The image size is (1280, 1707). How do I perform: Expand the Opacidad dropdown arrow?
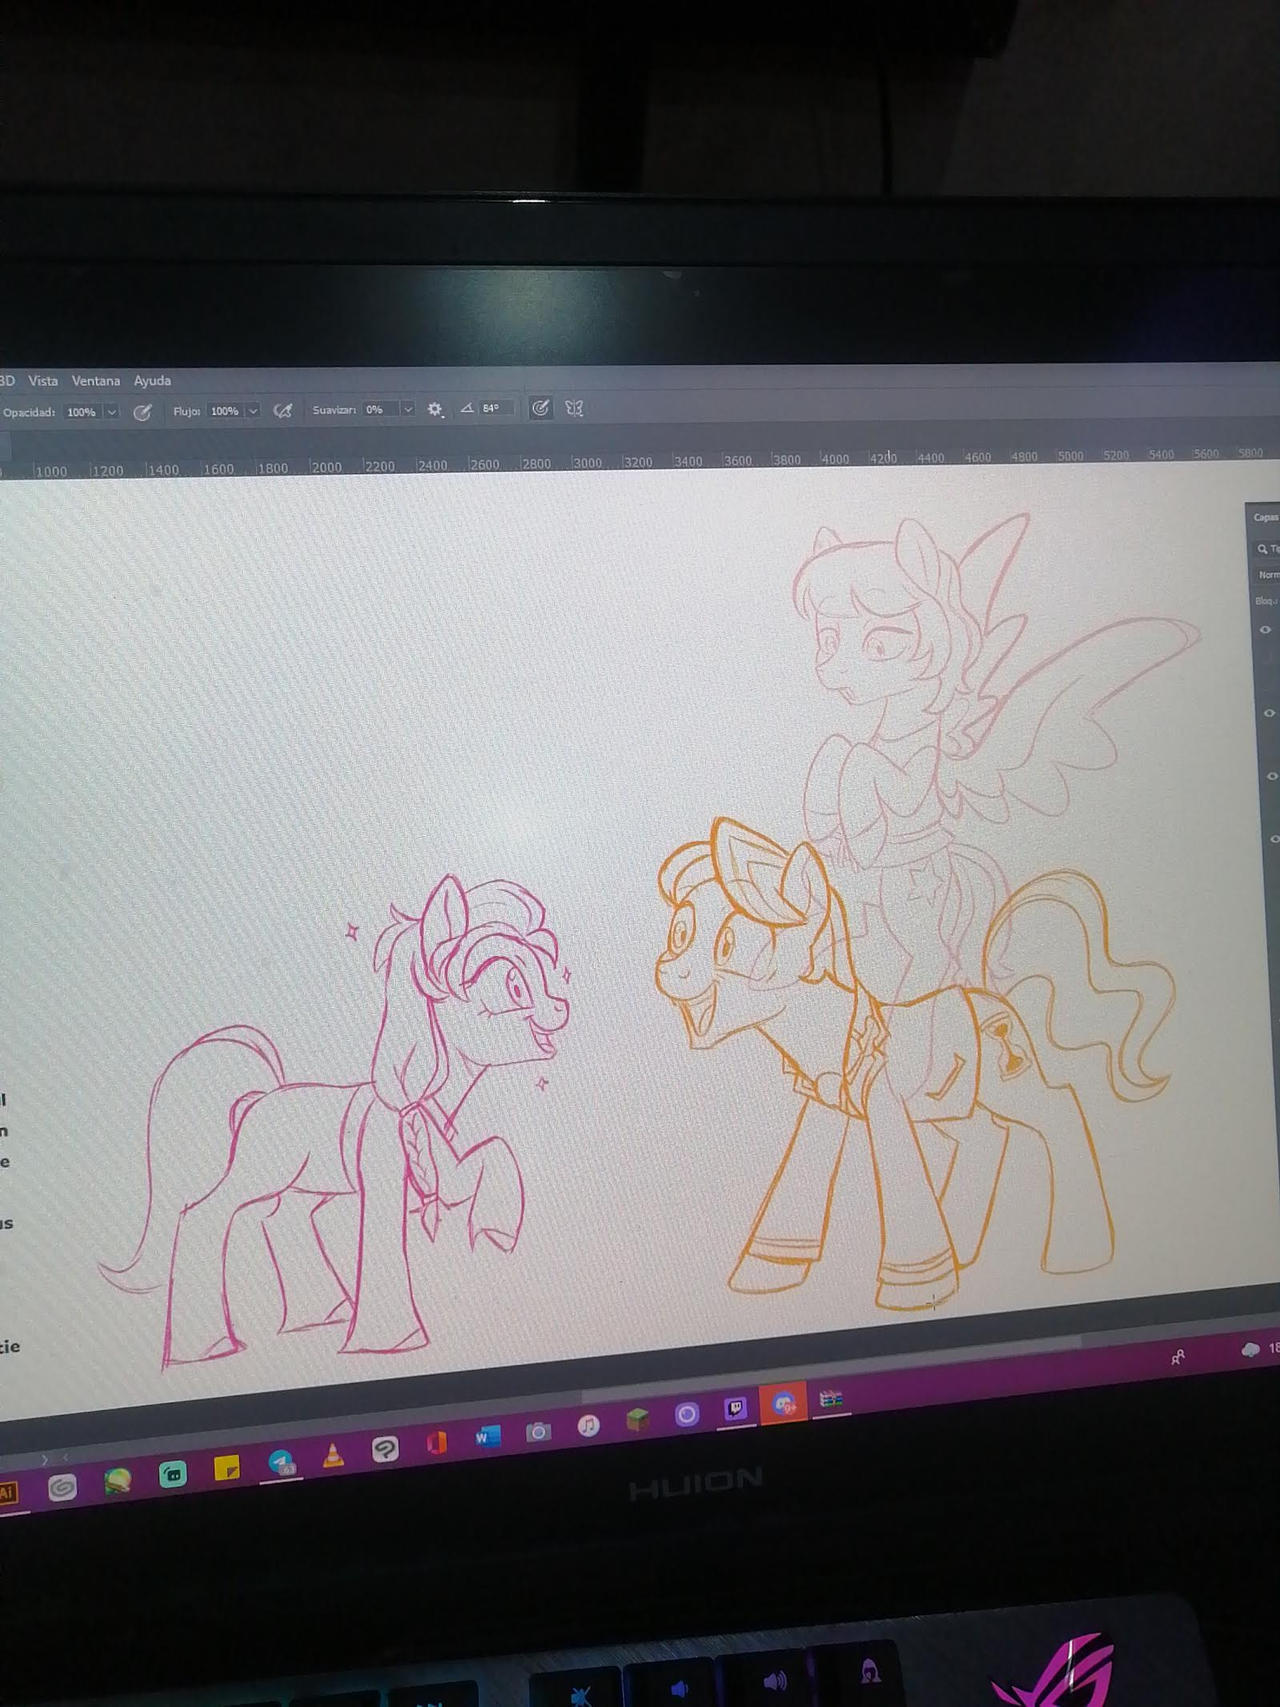112,412
